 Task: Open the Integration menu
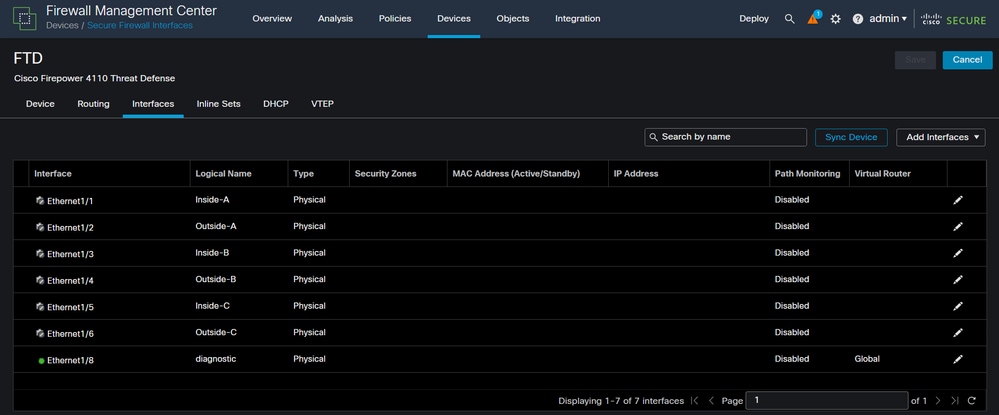[577, 18]
